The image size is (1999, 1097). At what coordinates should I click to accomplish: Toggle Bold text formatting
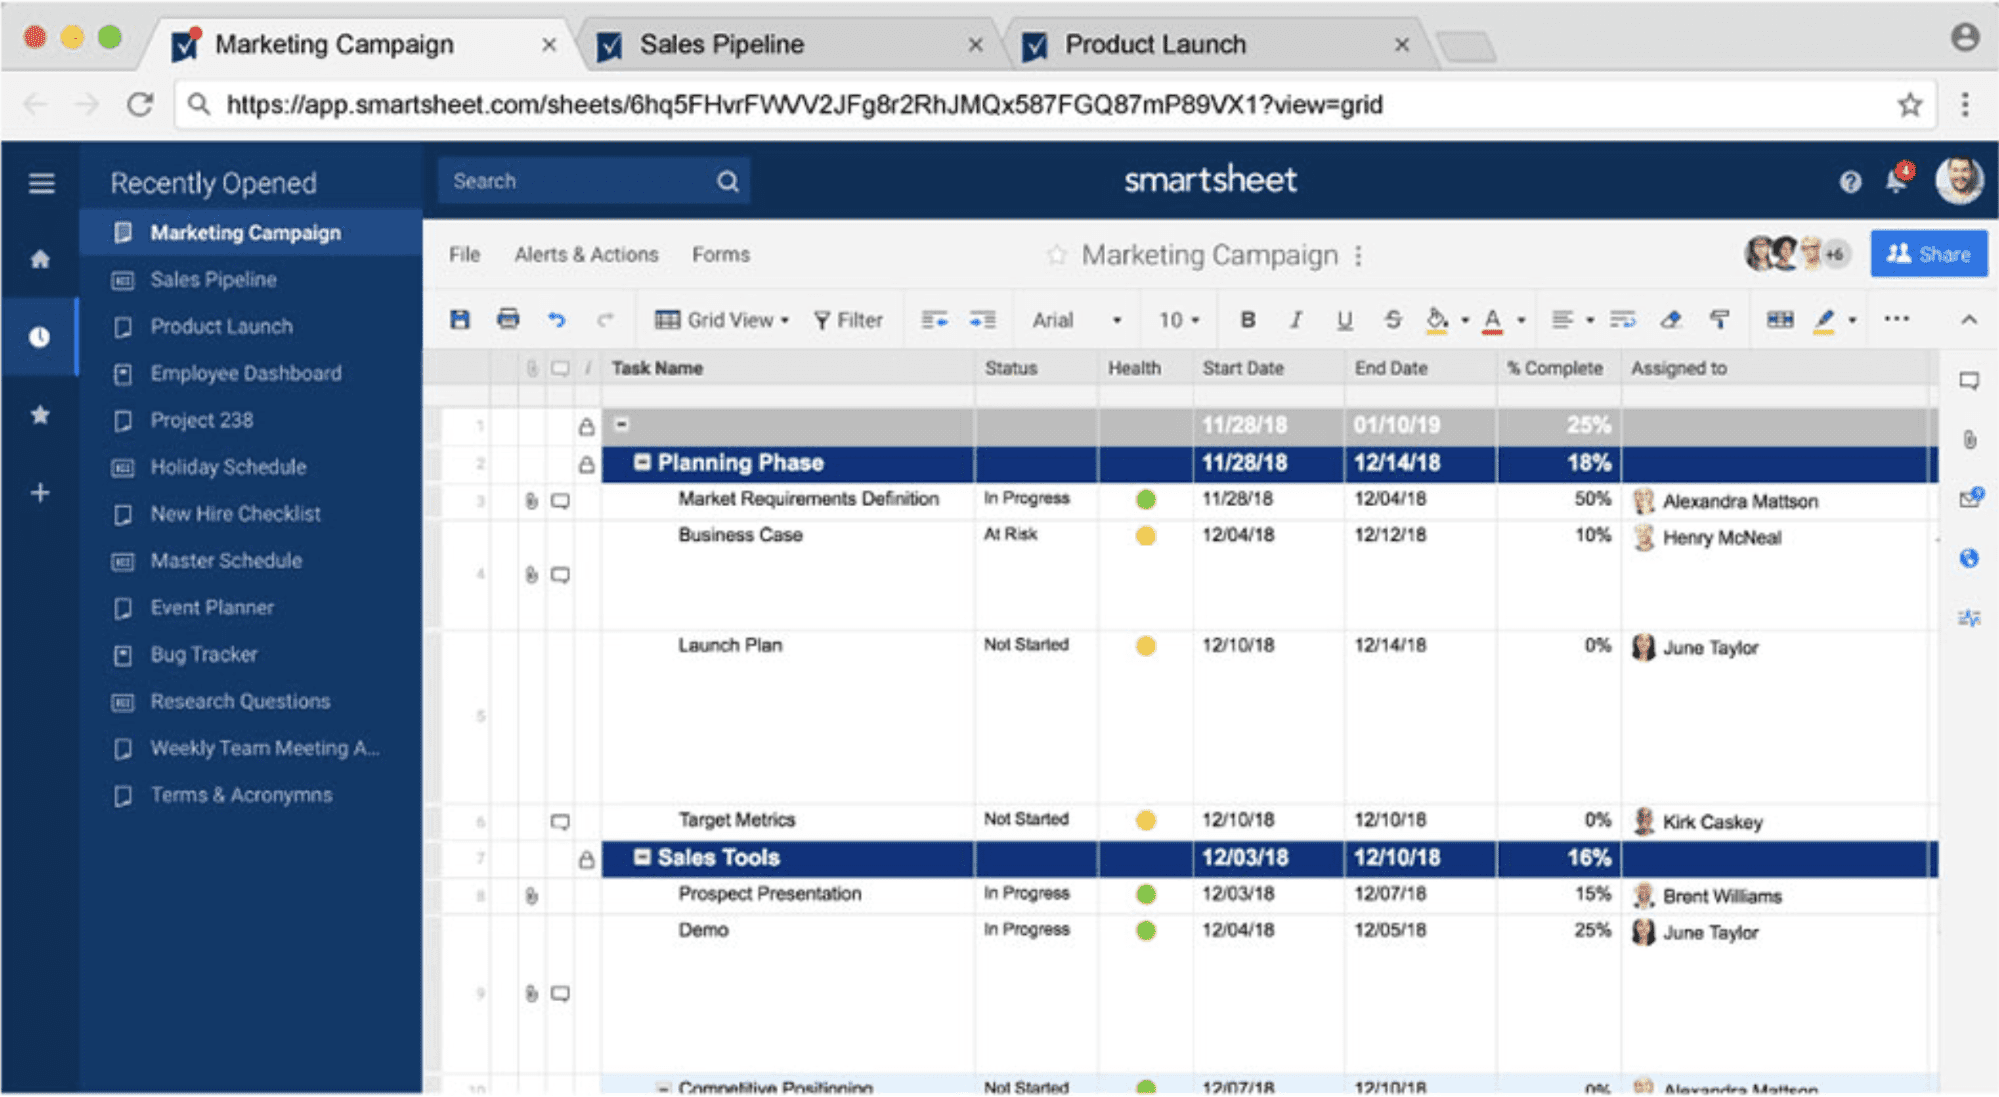click(1247, 320)
